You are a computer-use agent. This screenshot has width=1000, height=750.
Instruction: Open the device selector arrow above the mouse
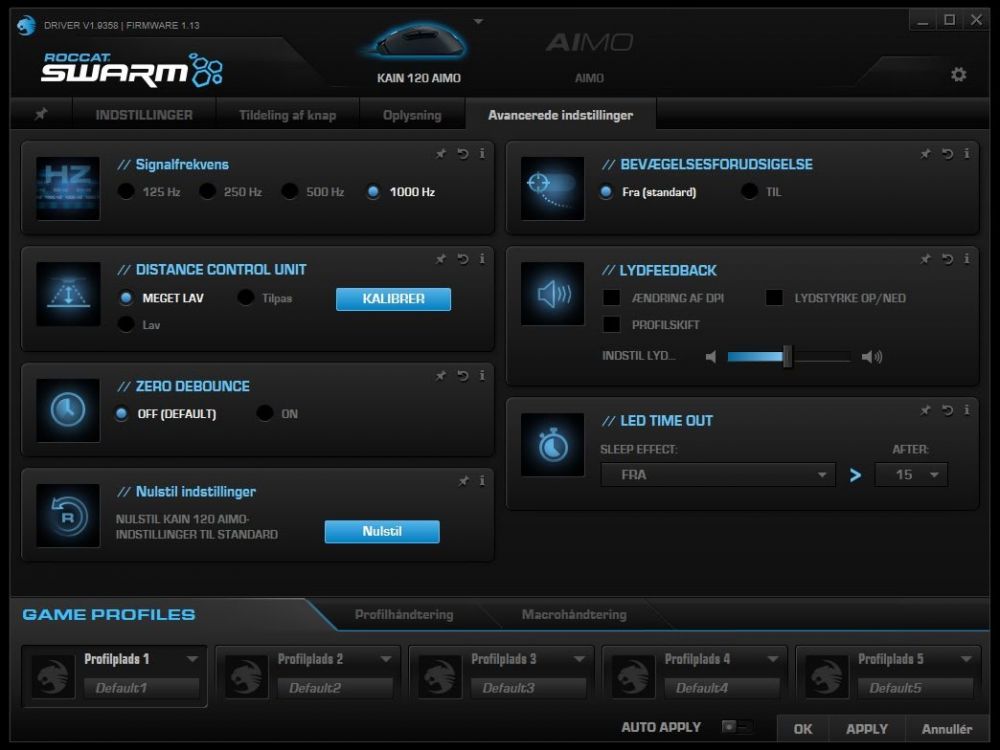(478, 22)
